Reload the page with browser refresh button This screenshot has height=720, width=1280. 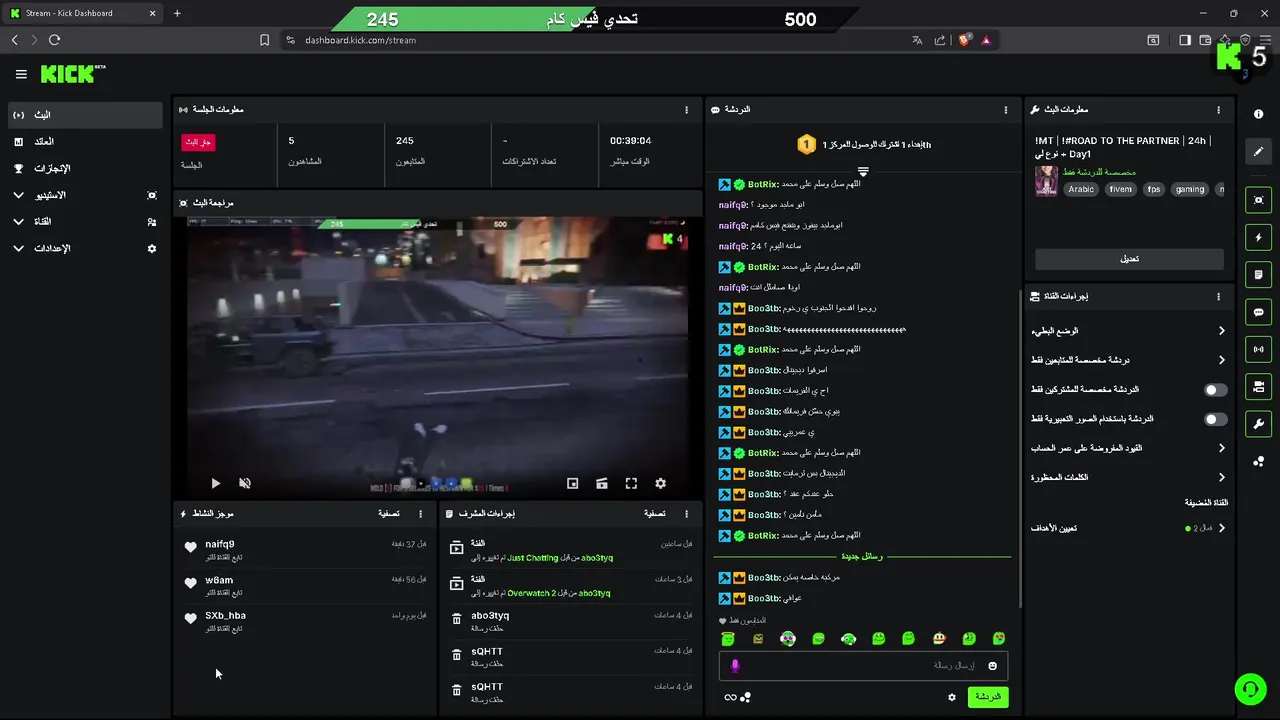54,40
